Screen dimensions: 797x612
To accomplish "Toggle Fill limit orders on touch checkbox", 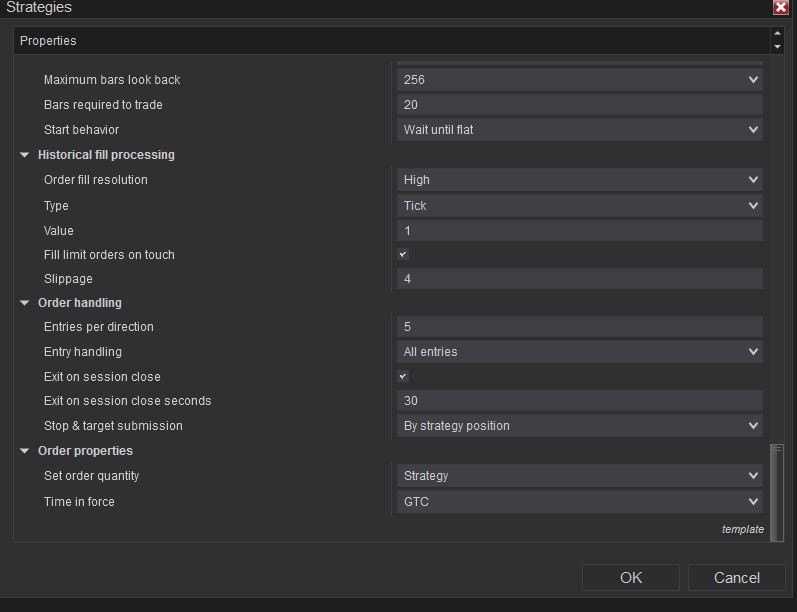I will click(403, 255).
